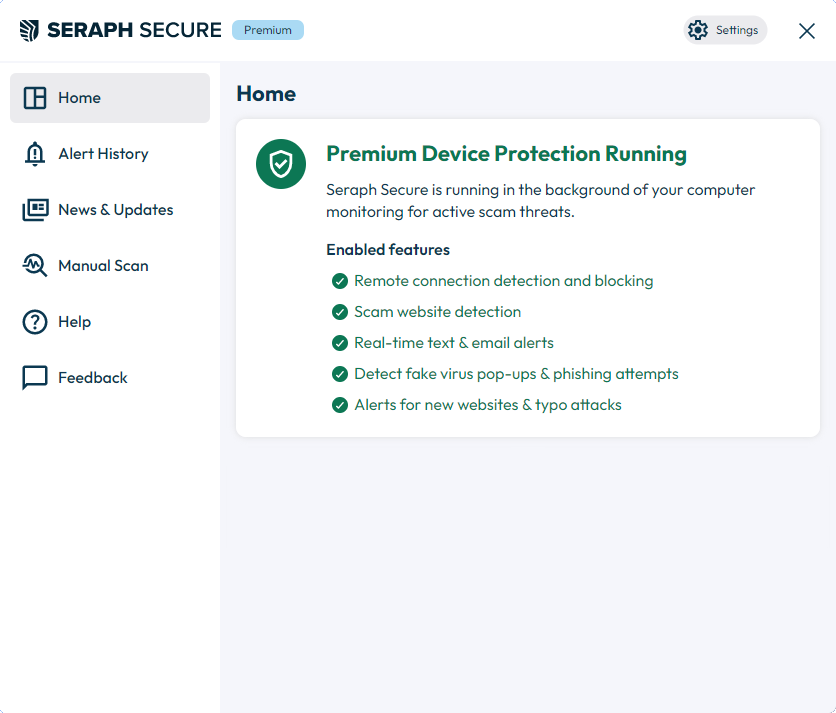Click checkmark beside Remote connection detection
The image size is (836, 713).
click(340, 281)
